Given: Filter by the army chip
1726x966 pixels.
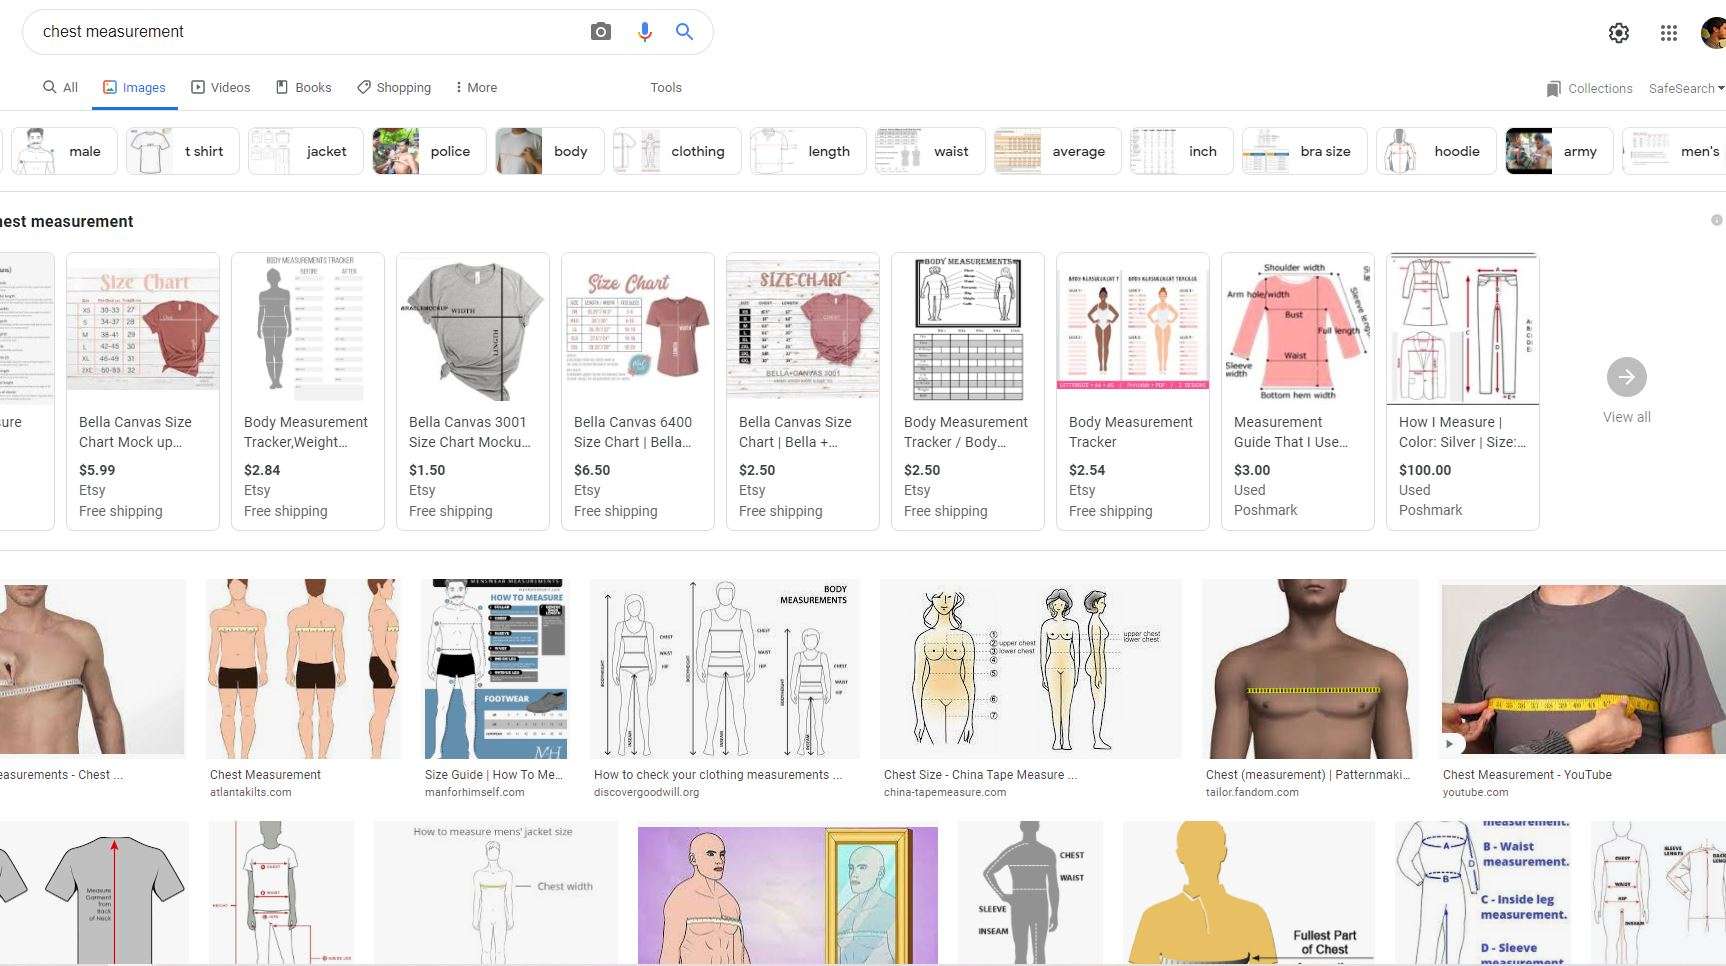Looking at the screenshot, I should [x=1560, y=151].
